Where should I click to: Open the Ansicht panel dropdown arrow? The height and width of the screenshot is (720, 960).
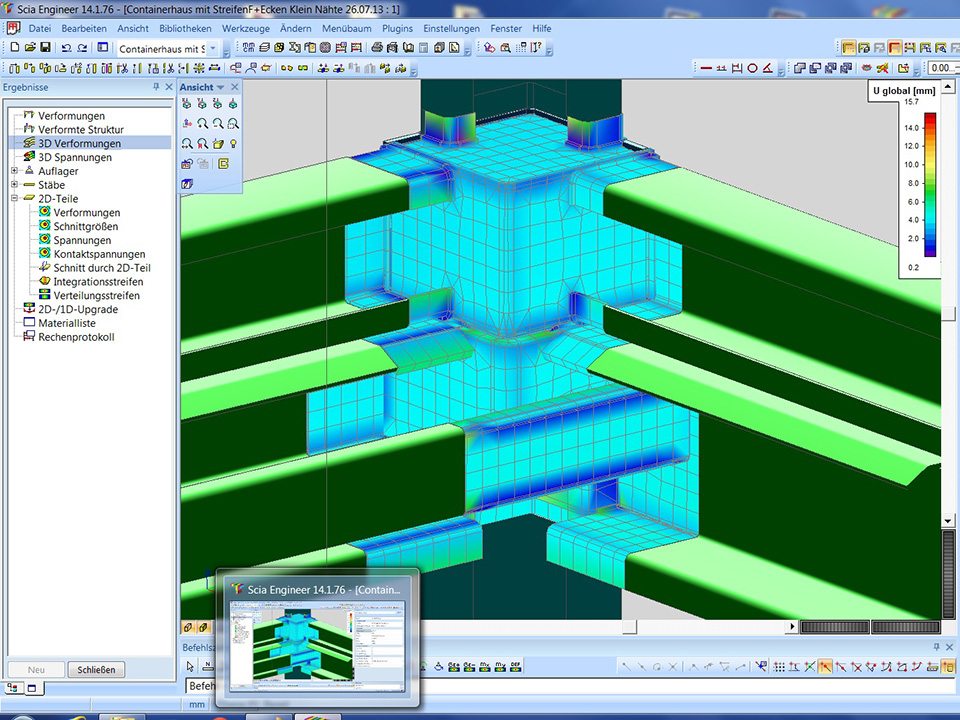(x=221, y=87)
